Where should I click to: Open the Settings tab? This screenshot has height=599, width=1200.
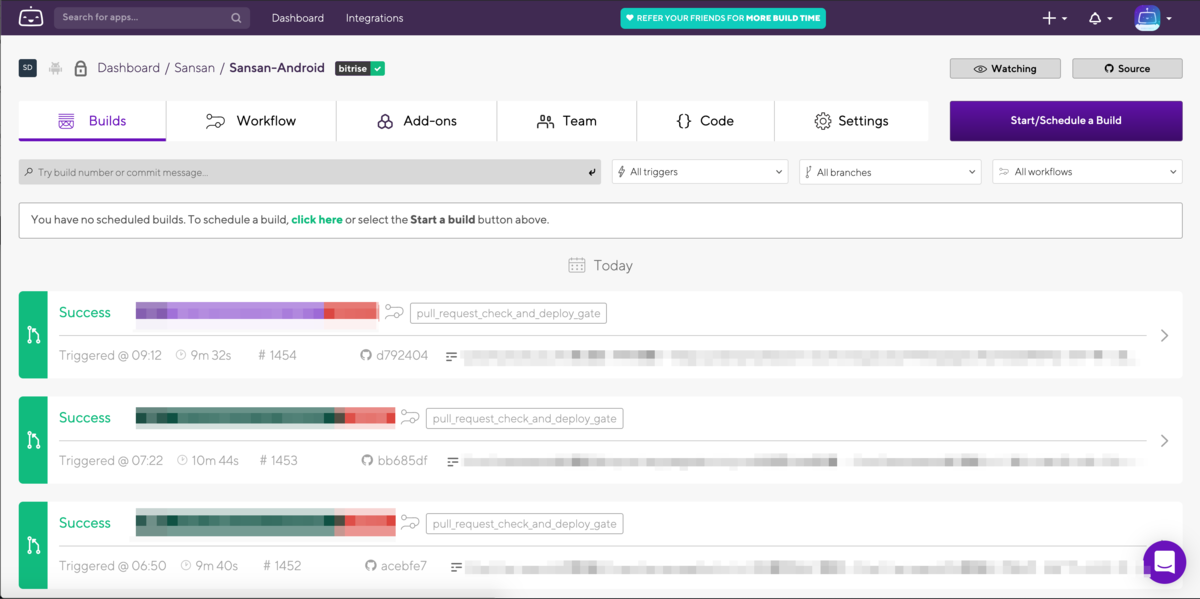coord(851,121)
